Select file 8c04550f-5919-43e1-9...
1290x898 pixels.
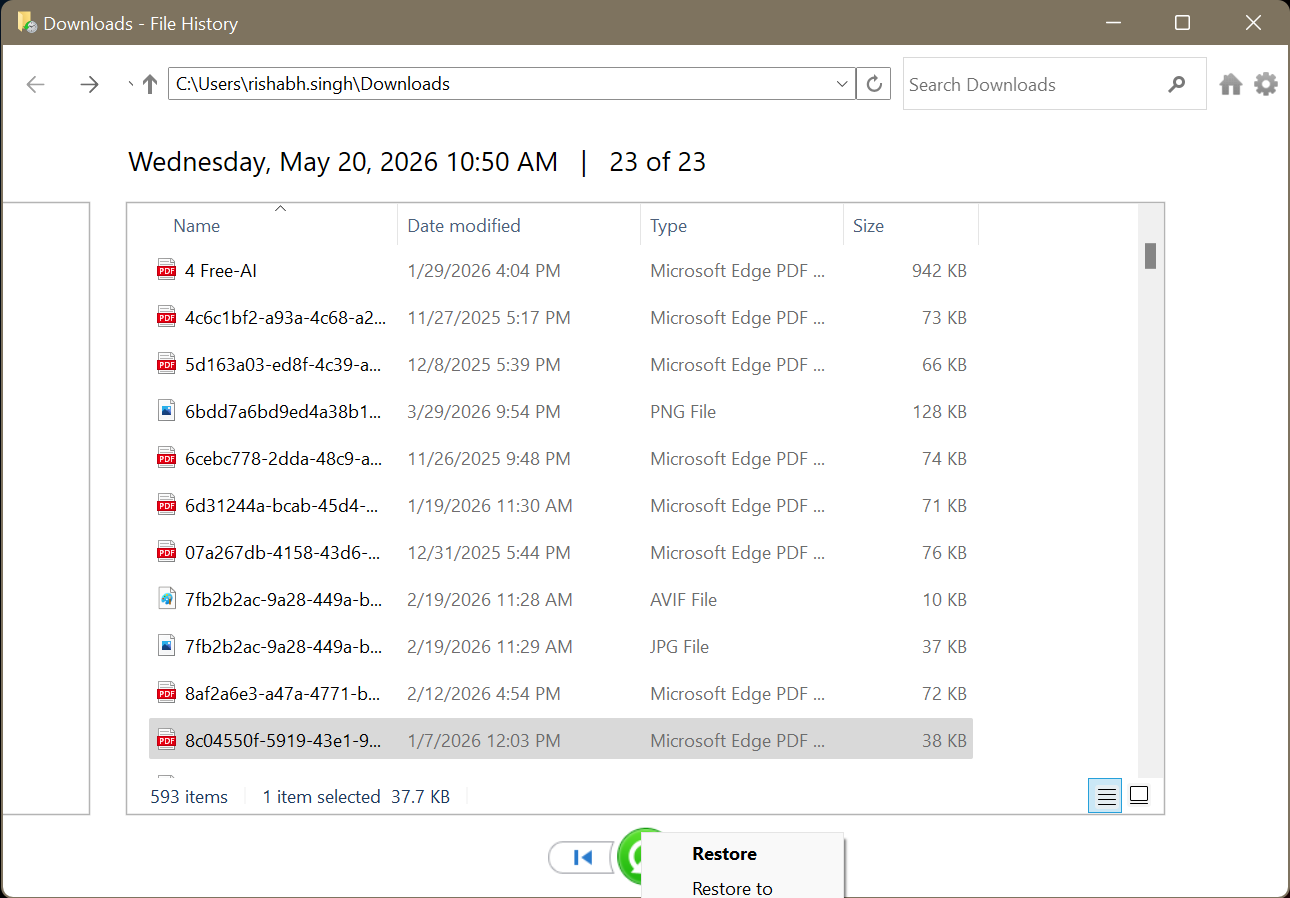[283, 740]
